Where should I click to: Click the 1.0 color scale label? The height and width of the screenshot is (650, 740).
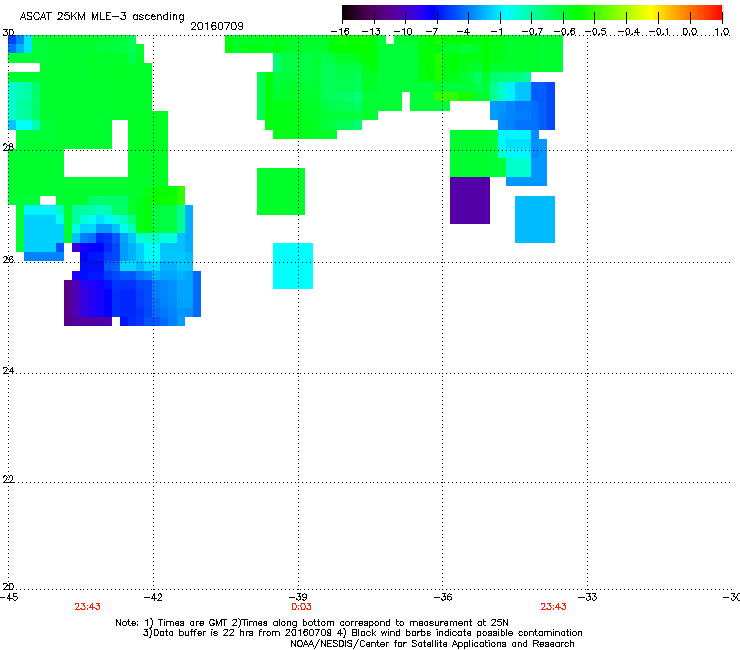(x=722, y=32)
